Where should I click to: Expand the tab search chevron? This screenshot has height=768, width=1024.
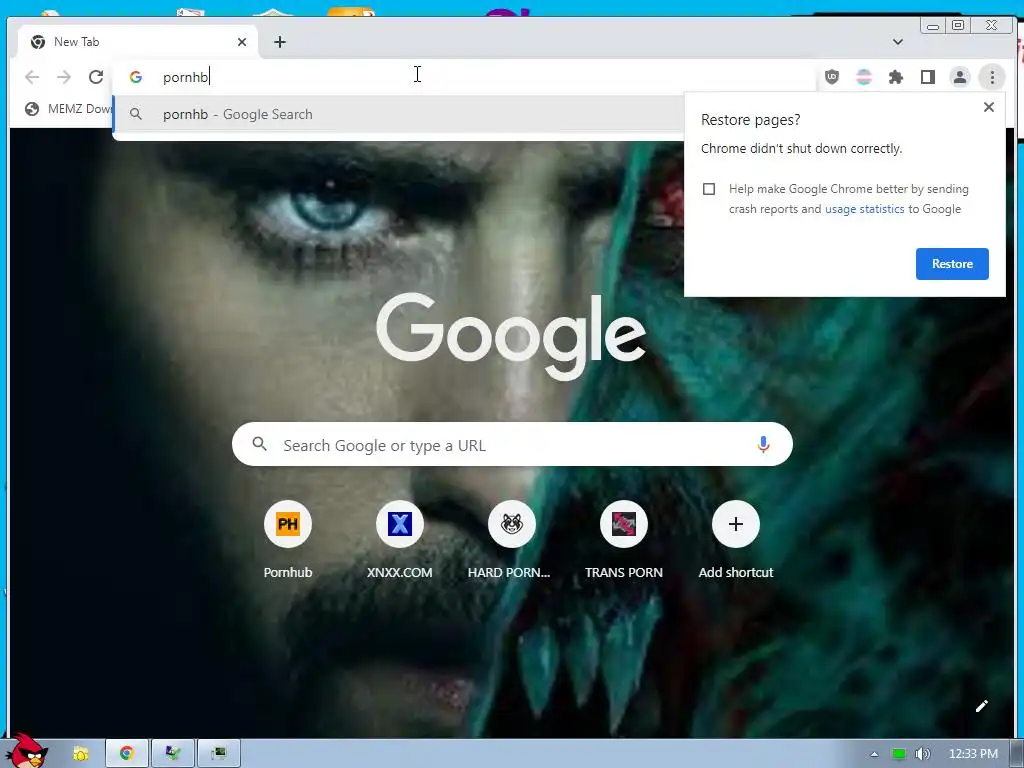(x=898, y=42)
